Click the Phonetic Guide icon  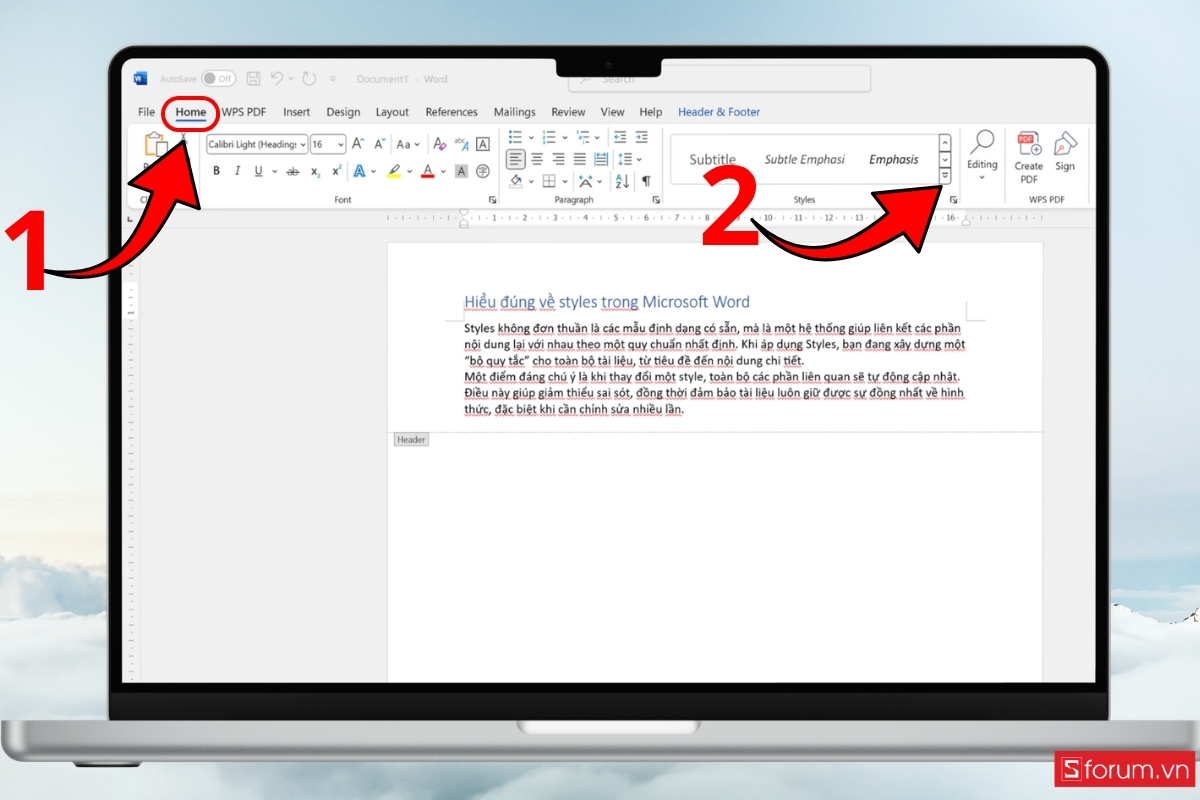click(x=461, y=144)
